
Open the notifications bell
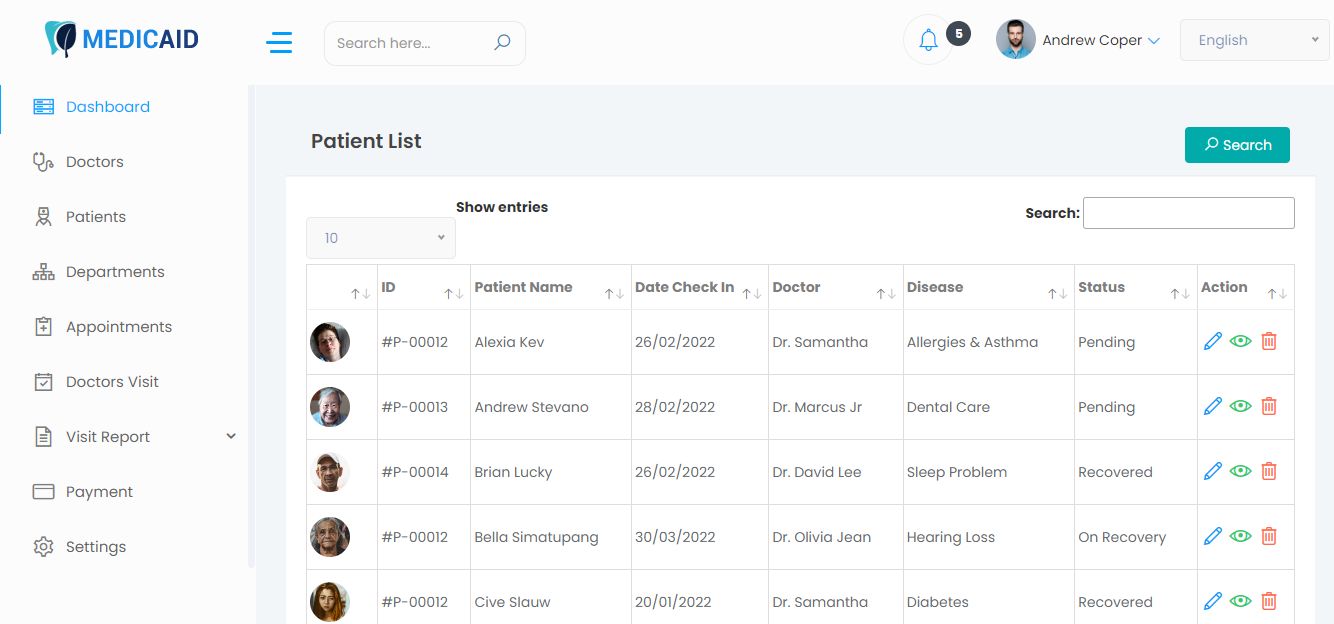coord(928,40)
